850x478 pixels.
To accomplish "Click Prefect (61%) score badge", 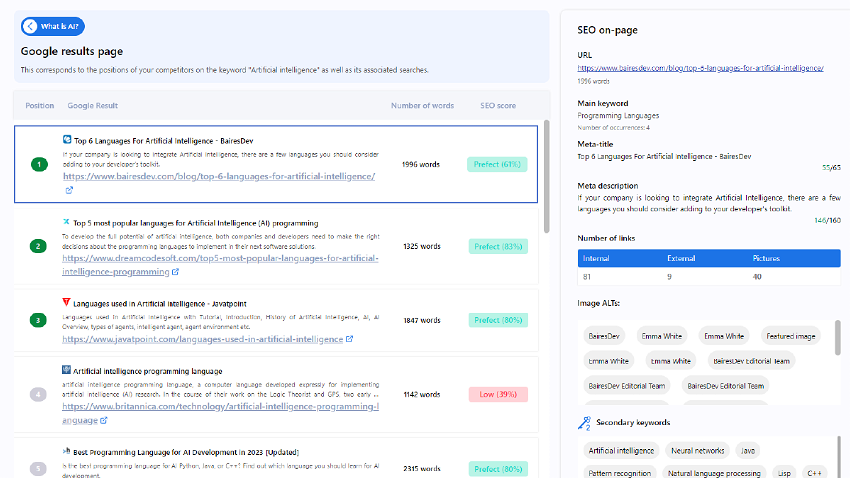I will [x=497, y=164].
